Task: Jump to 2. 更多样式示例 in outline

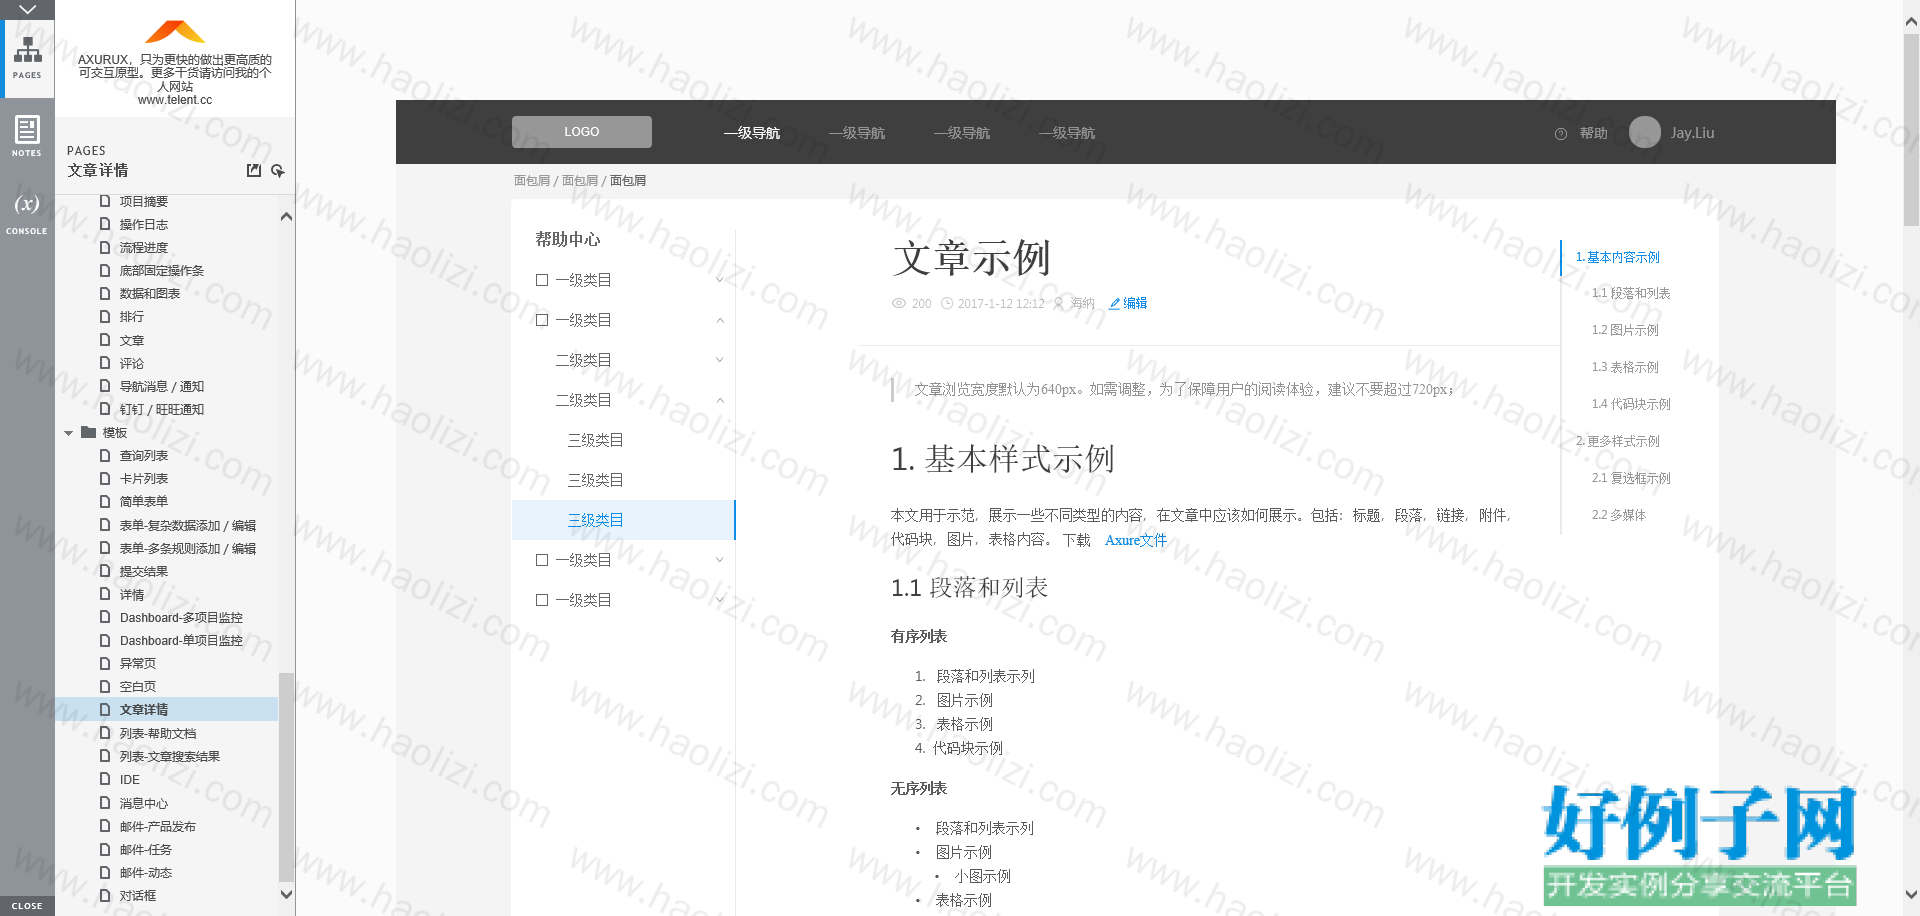Action: [x=1618, y=441]
